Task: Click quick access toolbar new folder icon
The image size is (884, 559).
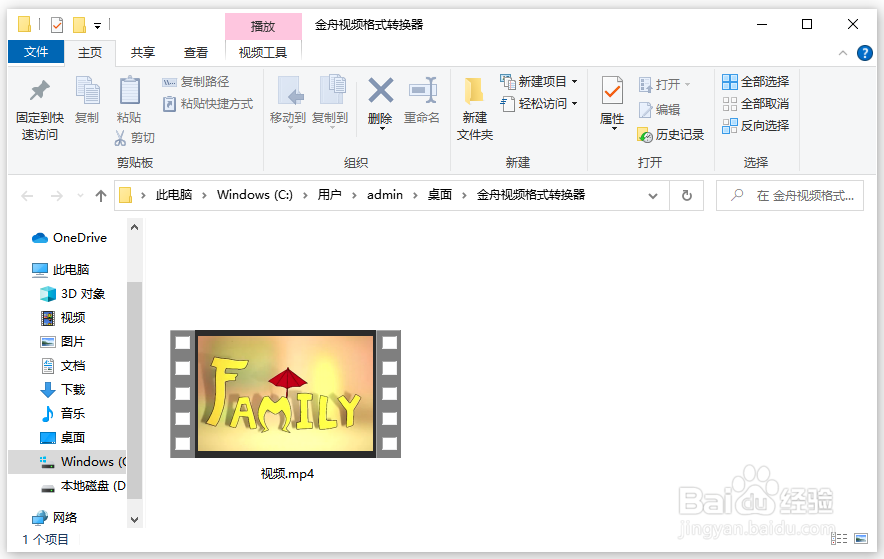Action: click(79, 25)
